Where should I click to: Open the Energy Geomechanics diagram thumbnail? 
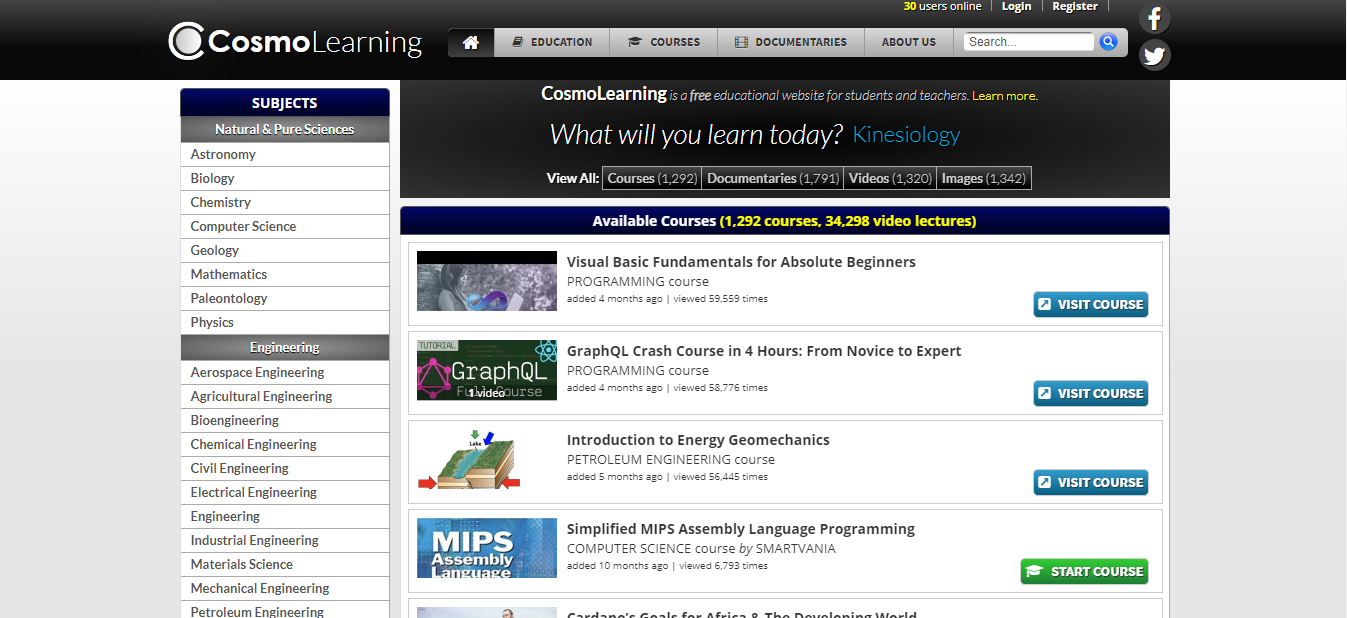pyautogui.click(x=487, y=460)
